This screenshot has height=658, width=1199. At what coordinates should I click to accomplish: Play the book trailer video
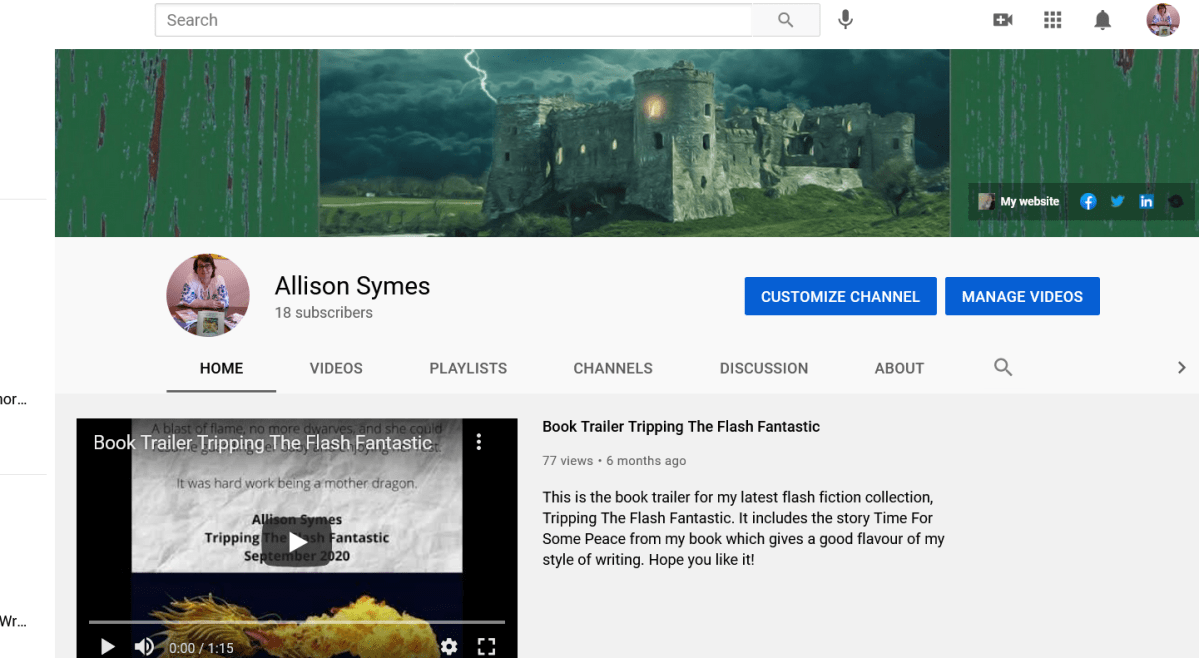click(x=297, y=542)
